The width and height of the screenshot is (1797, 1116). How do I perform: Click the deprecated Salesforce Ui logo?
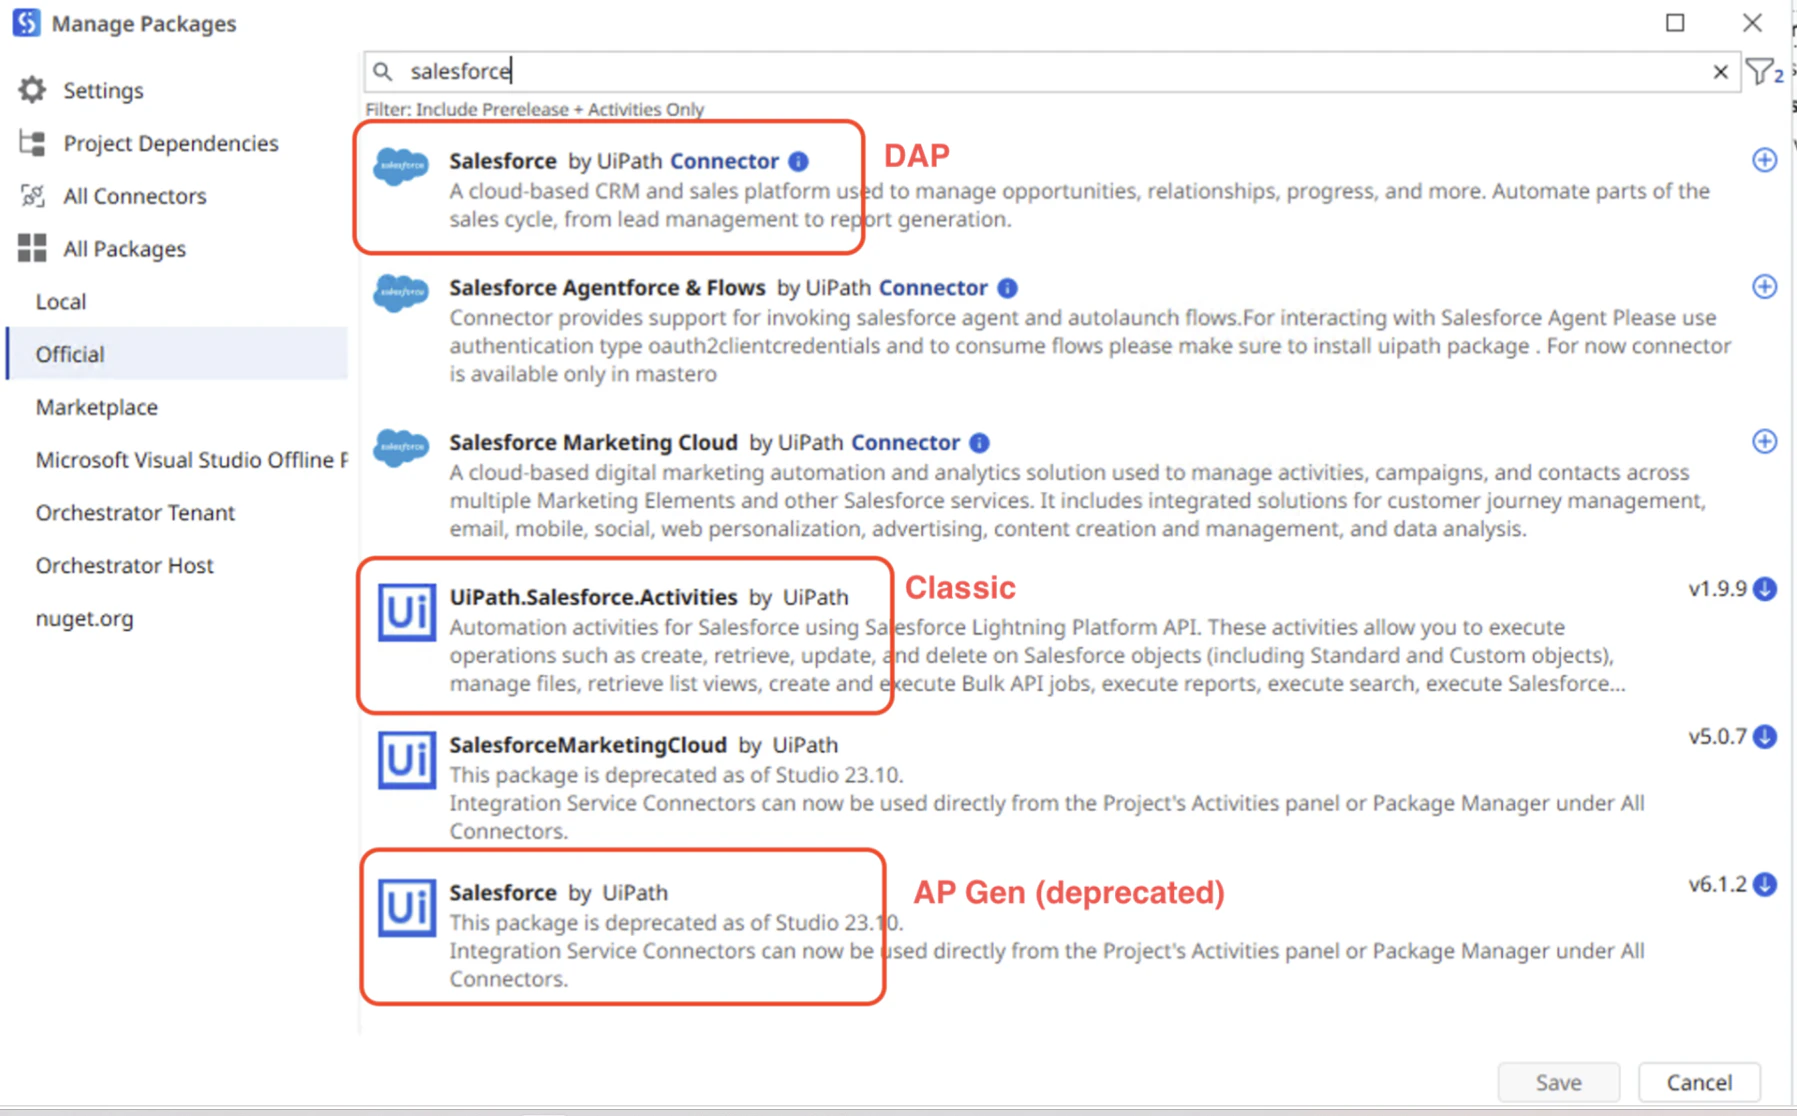tap(406, 907)
